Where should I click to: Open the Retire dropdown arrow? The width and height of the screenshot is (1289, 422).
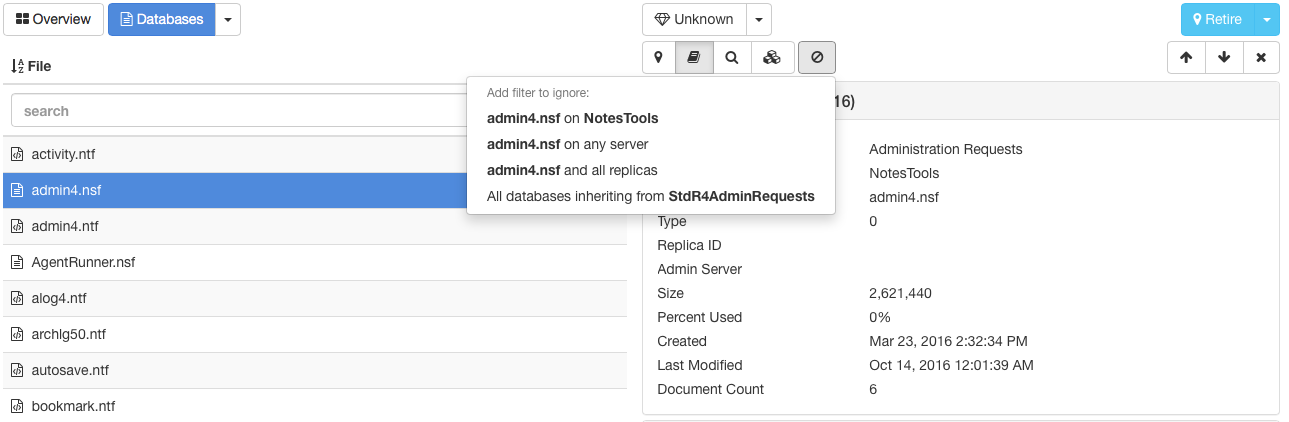(1267, 19)
